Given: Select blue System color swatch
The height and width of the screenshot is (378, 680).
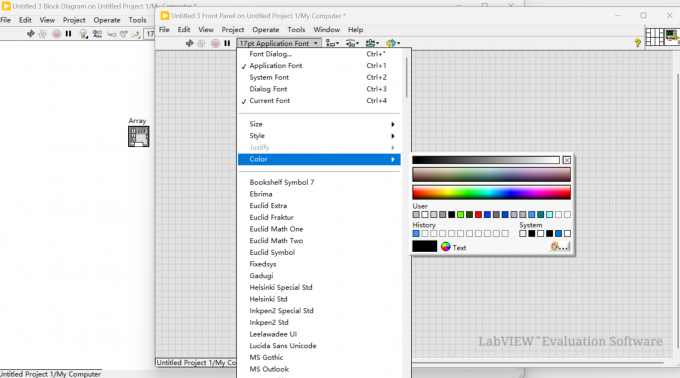Looking at the screenshot, I should point(559,234).
